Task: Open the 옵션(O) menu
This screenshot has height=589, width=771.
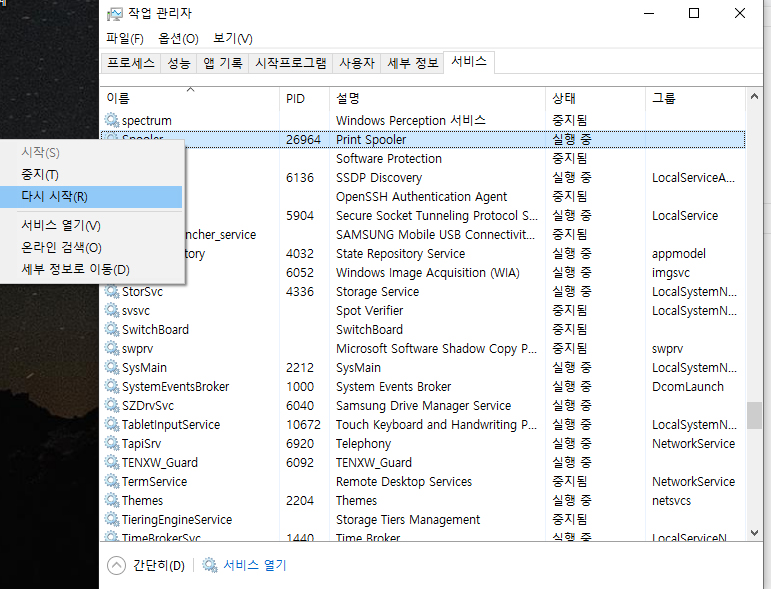Action: coord(178,38)
